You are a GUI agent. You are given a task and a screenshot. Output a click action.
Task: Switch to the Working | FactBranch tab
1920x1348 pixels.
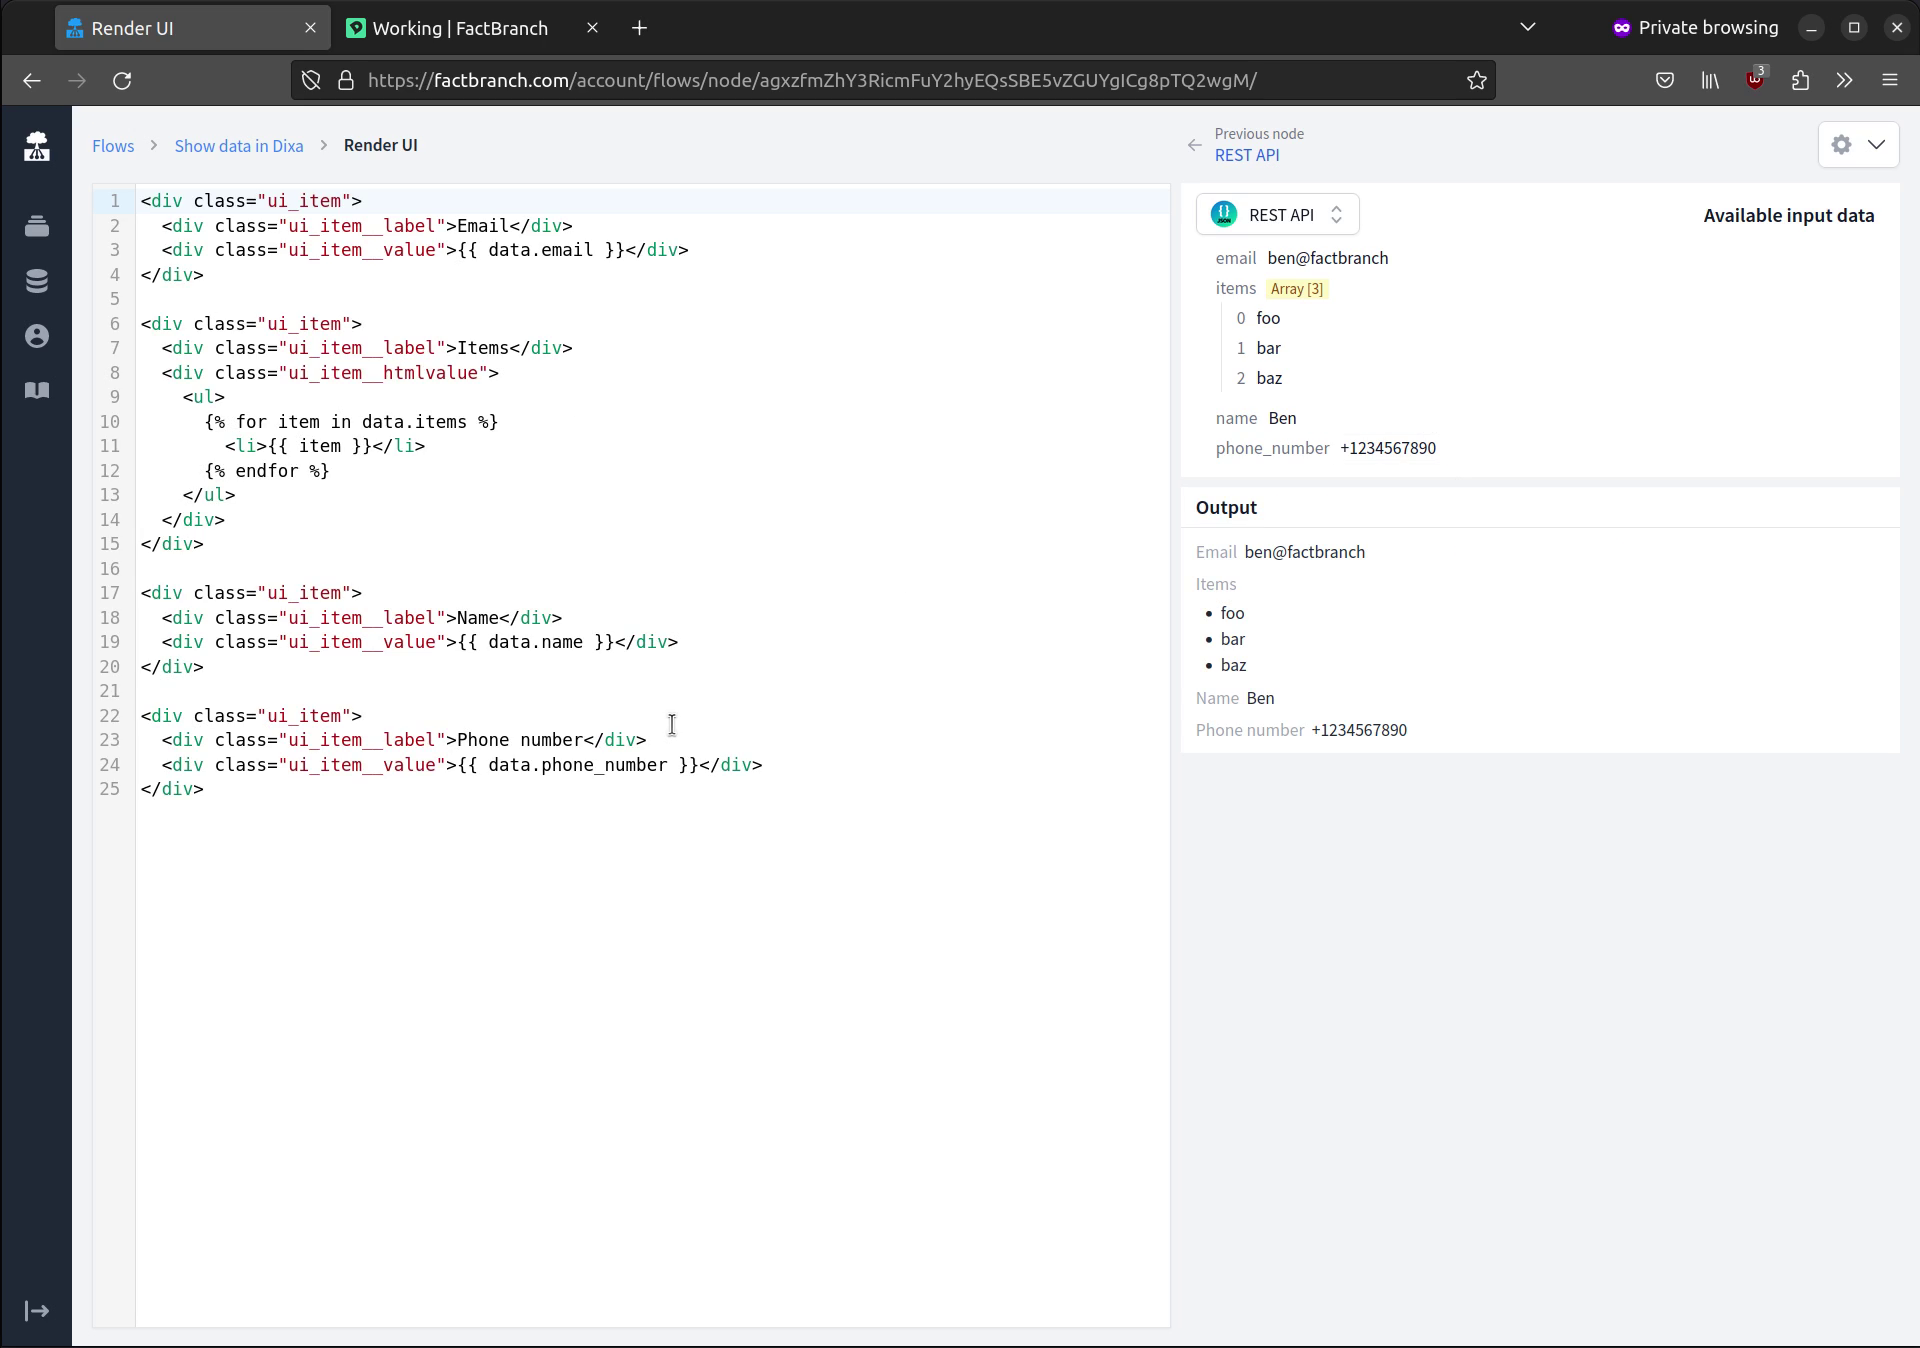(460, 28)
